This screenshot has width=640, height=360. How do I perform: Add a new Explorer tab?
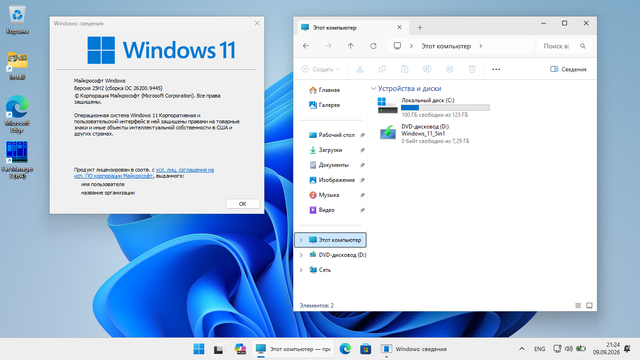click(420, 28)
